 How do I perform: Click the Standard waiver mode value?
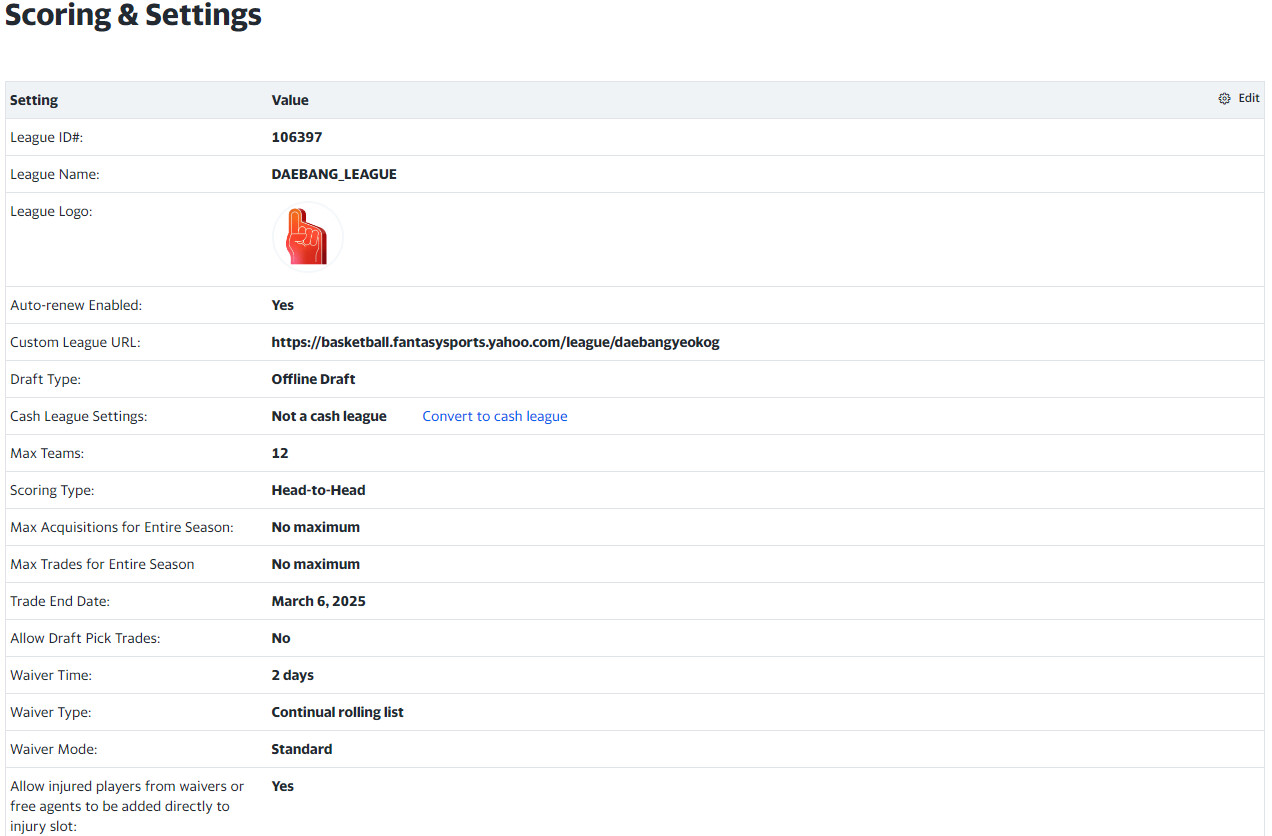(301, 749)
